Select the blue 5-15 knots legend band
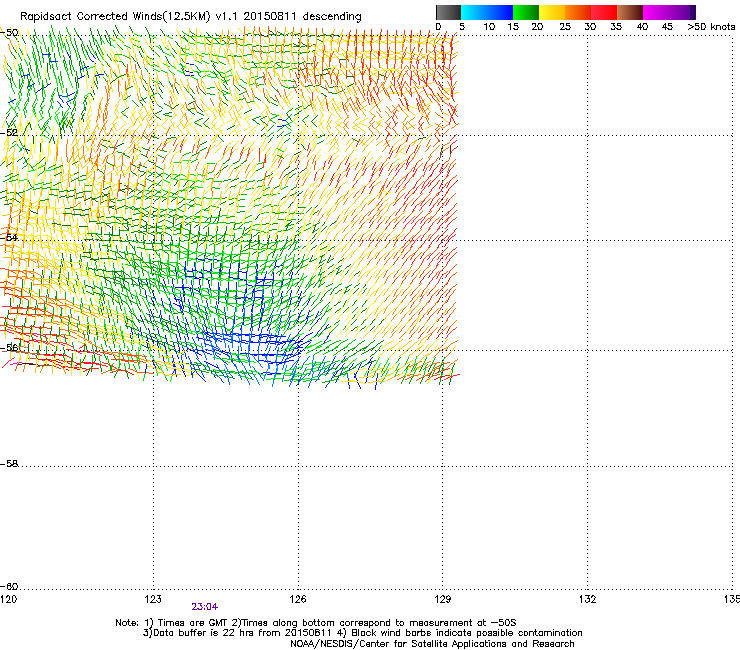The height and width of the screenshot is (650, 740). click(x=487, y=12)
